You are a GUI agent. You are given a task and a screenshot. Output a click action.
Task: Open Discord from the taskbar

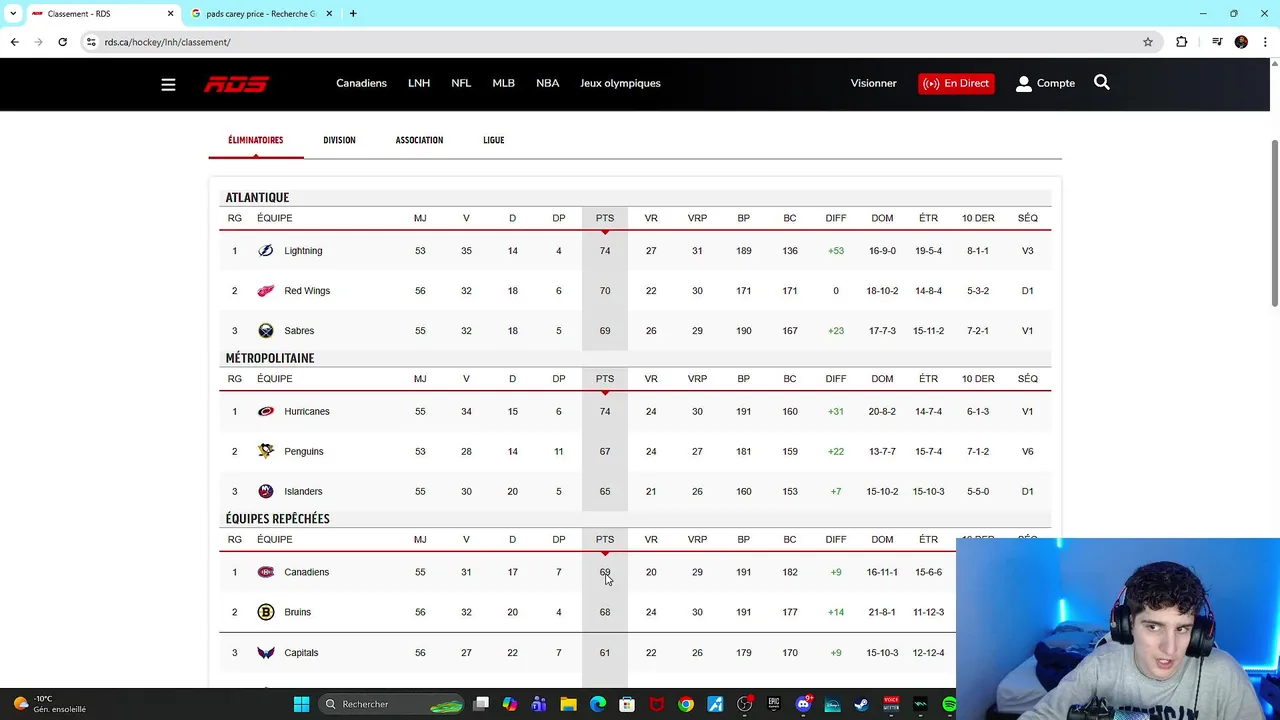[x=803, y=704]
